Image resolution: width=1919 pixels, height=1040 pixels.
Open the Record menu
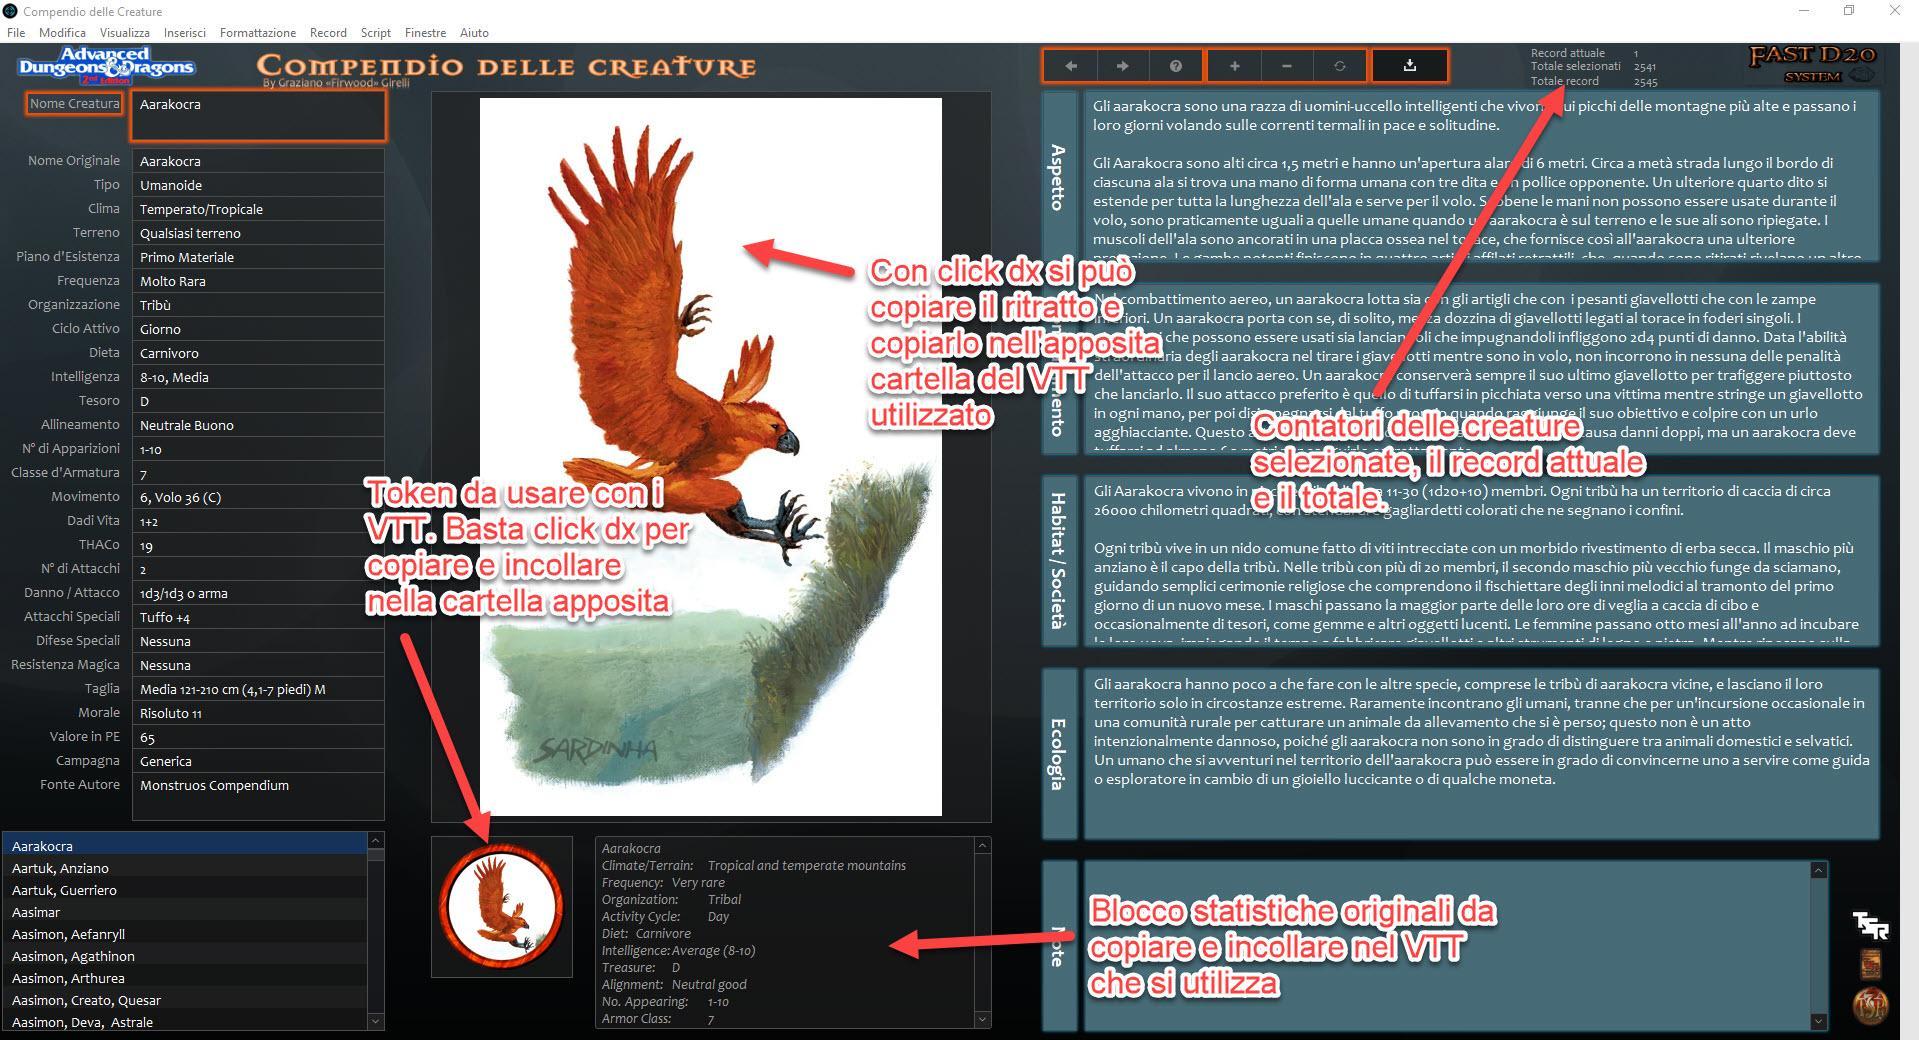[x=328, y=33]
